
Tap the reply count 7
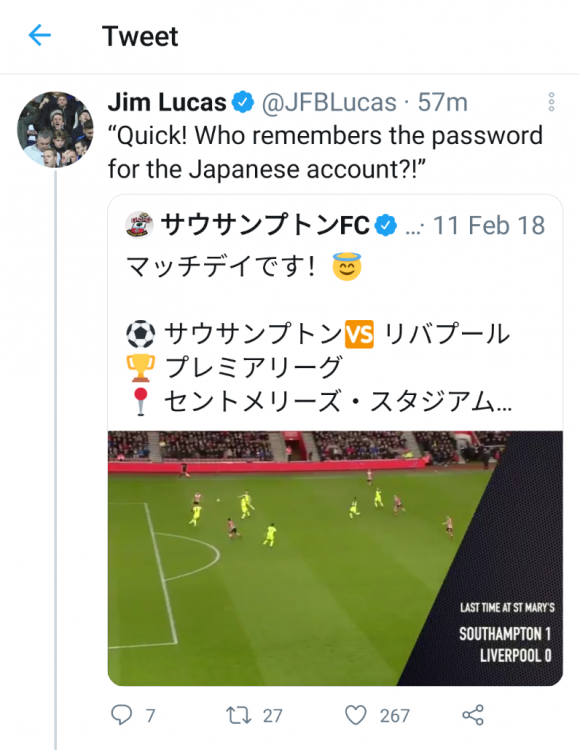click(151, 716)
